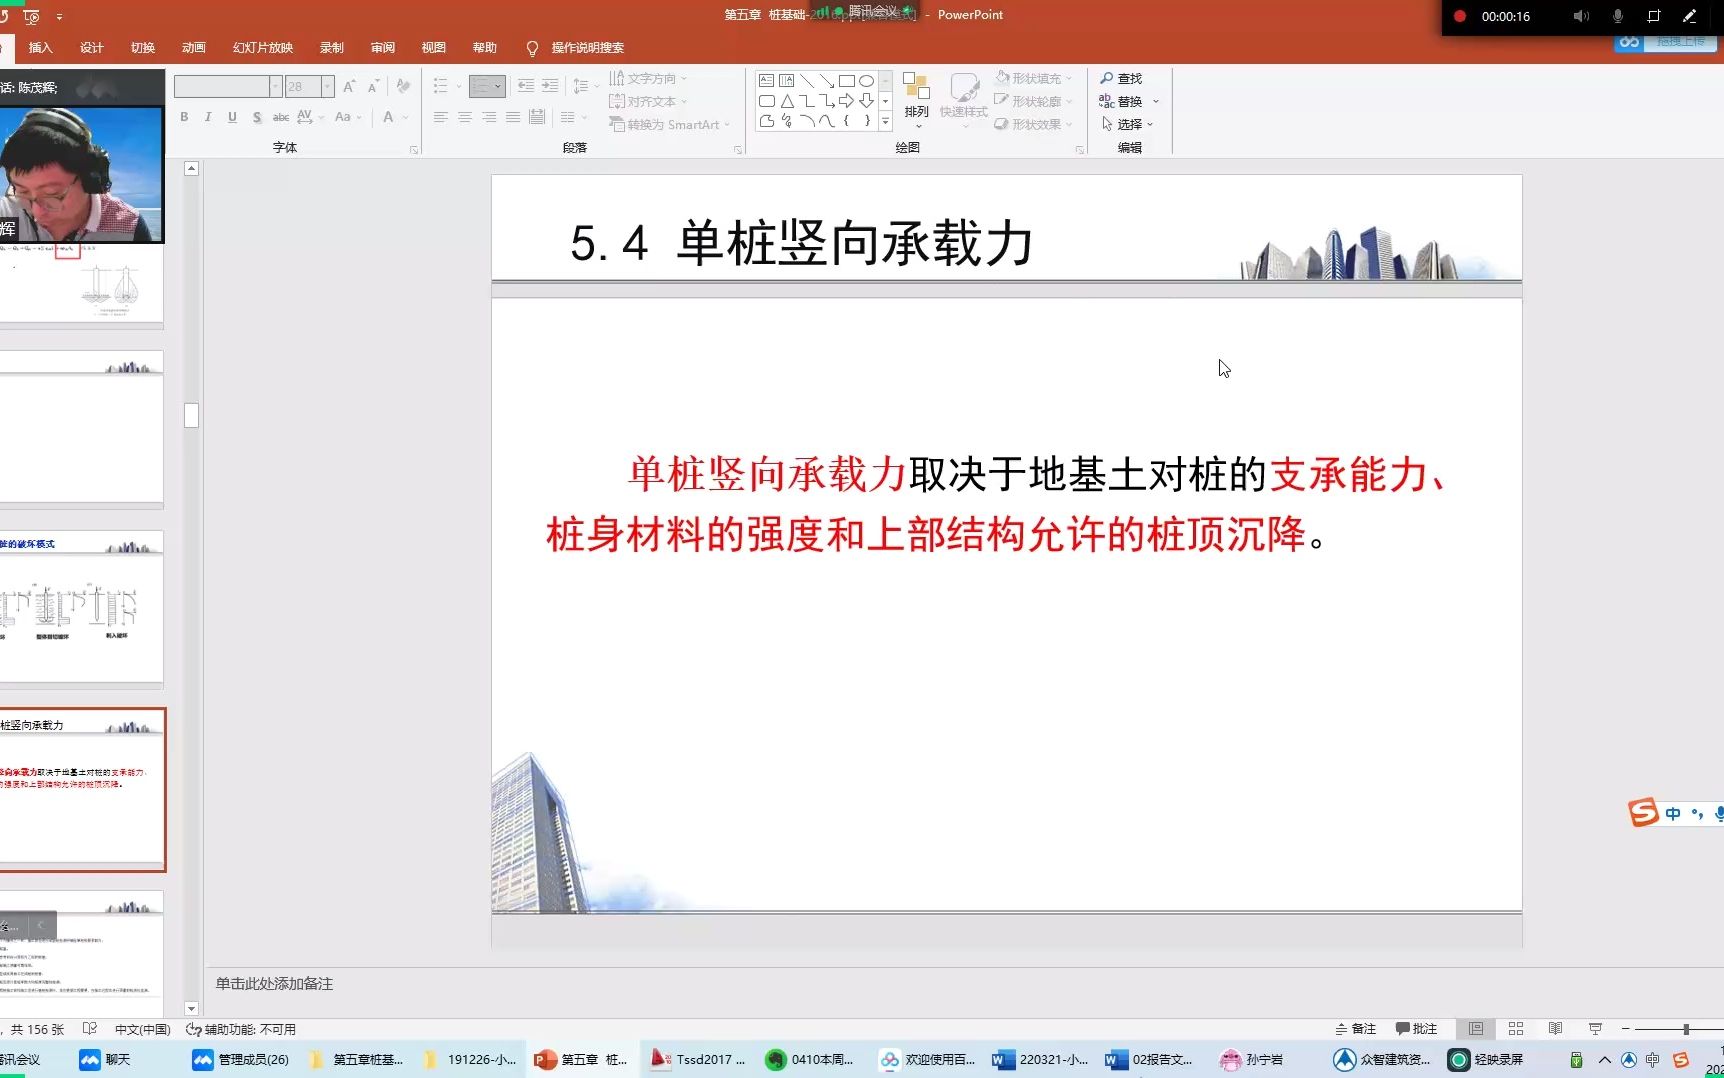Click 操作说明搜索 tell me box

pos(576,48)
